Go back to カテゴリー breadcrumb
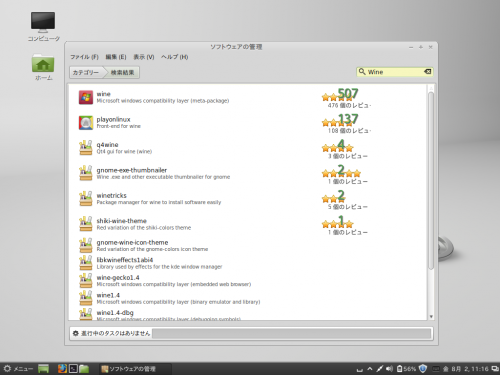 tap(86, 72)
